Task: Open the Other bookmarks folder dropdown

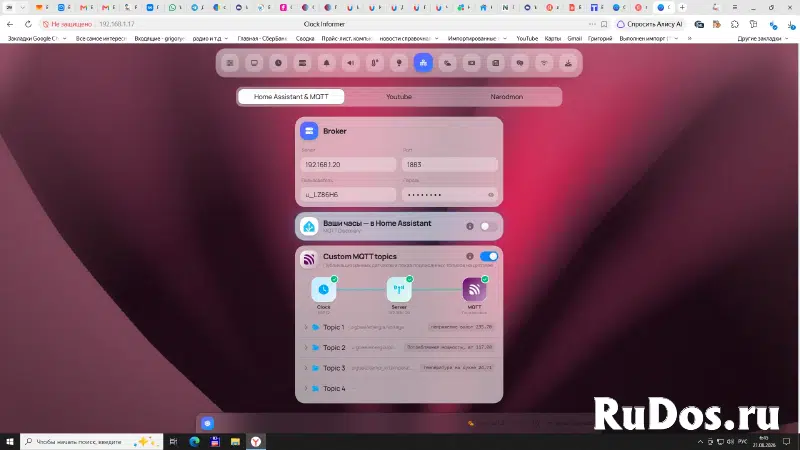Action: [x=762, y=38]
